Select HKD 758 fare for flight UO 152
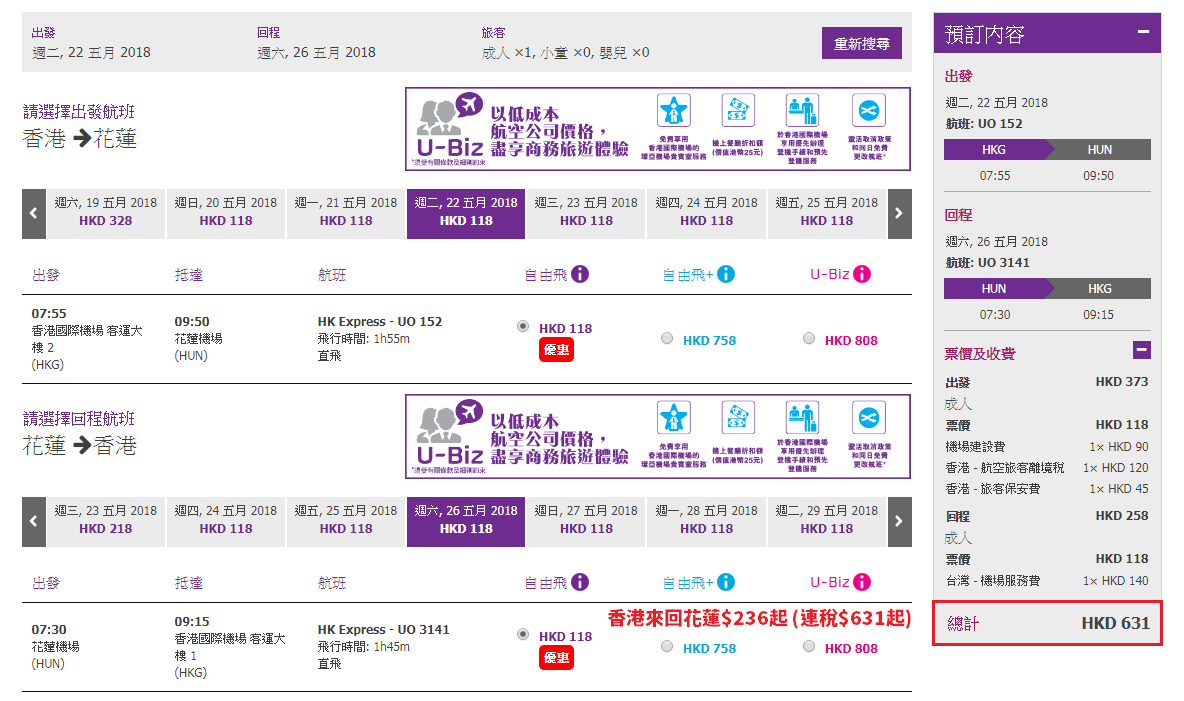The width and height of the screenshot is (1184, 701). coord(667,338)
